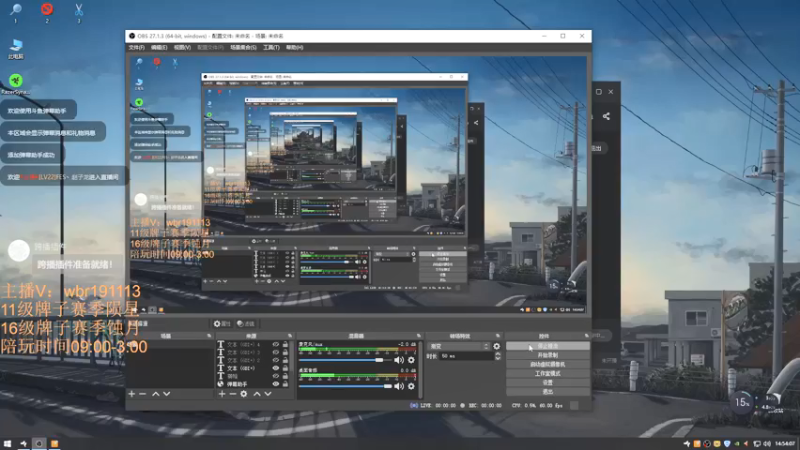
Task: Click 开始录制 start recording button
Action: (547, 355)
